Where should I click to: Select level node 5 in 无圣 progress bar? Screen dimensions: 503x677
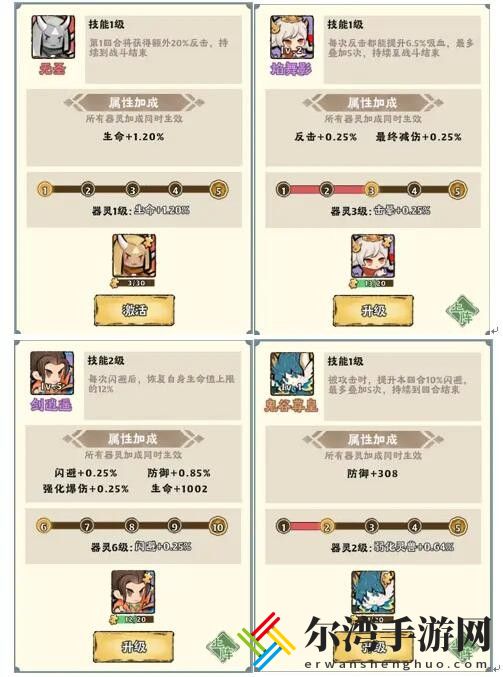pos(218,190)
